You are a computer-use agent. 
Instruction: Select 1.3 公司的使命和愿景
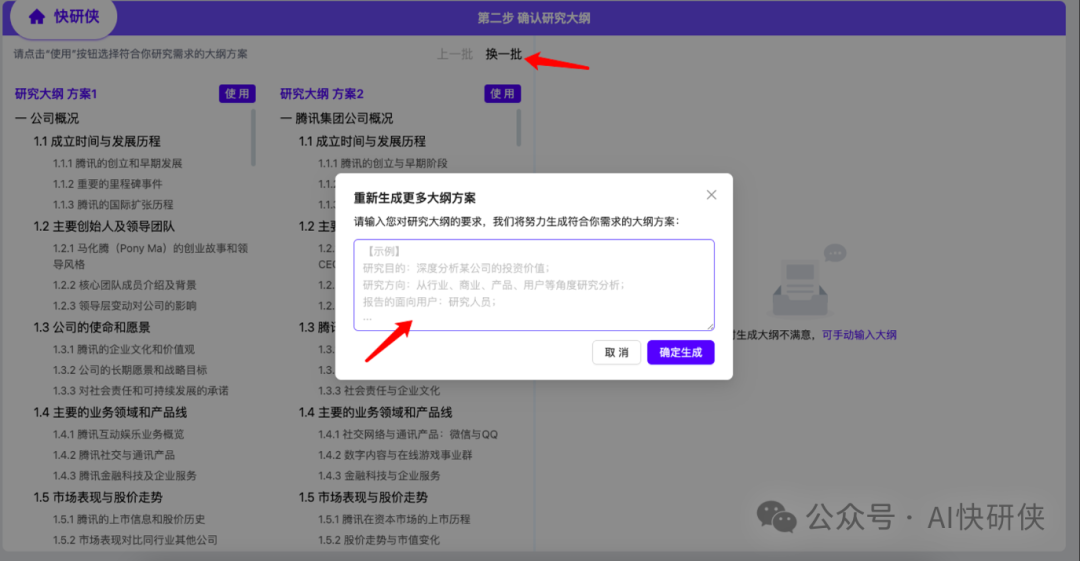point(92,327)
